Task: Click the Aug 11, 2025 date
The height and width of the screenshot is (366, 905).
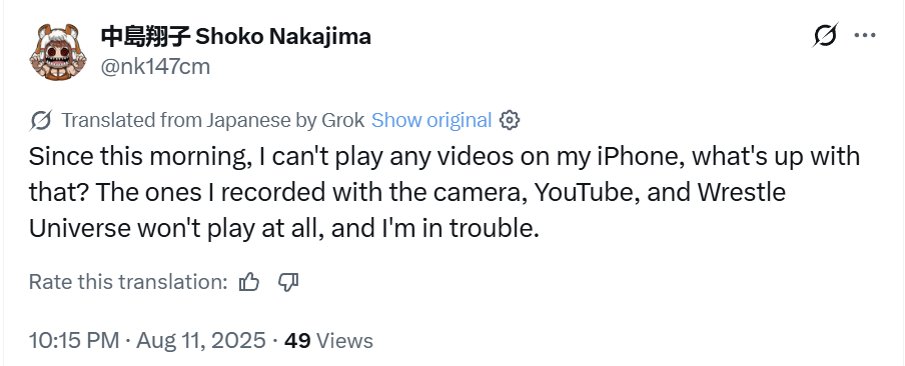Action: [201, 341]
